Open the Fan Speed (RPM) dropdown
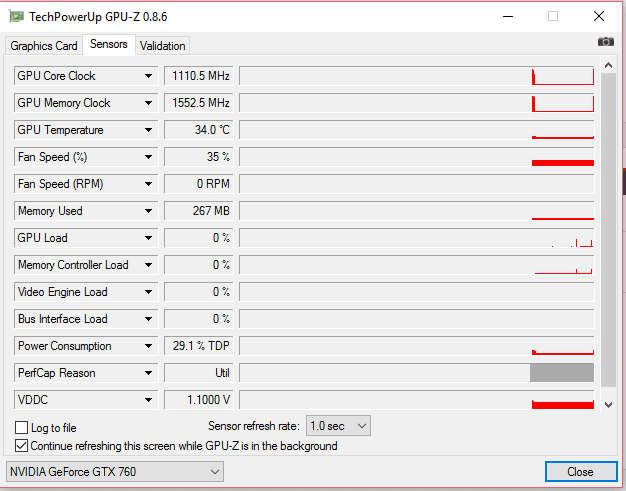626x491 pixels. pos(149,184)
